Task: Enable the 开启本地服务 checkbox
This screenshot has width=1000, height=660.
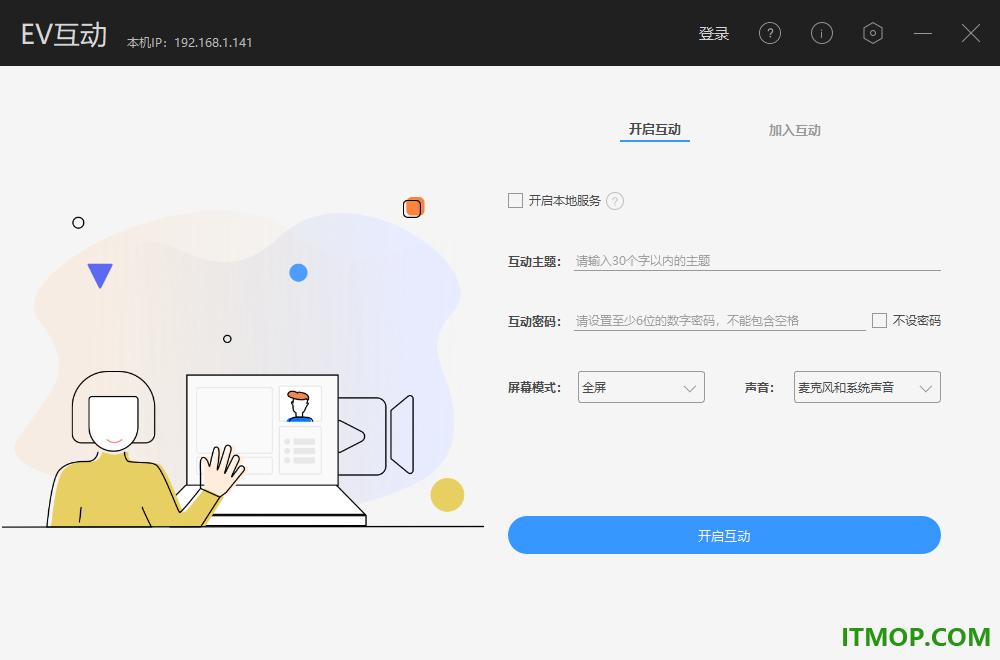Action: pos(515,201)
